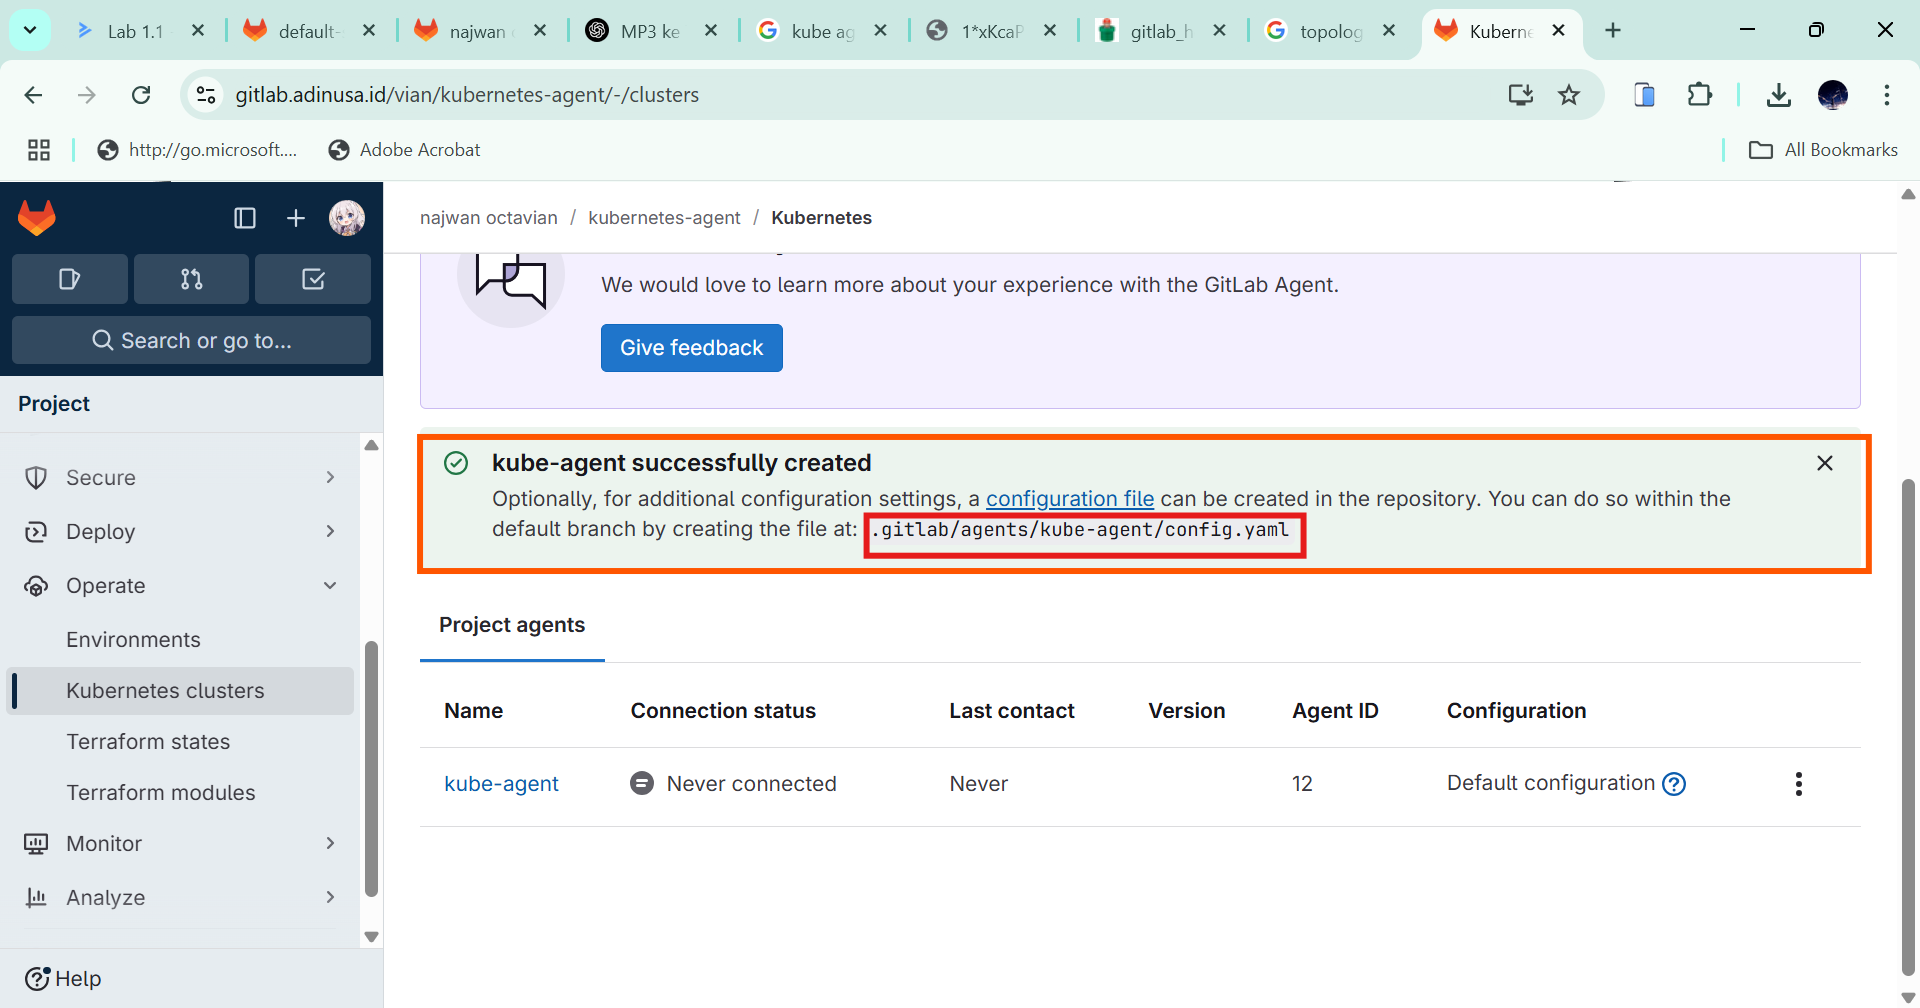
Task: Switch to the Lab 1.1 tab
Action: tap(135, 31)
